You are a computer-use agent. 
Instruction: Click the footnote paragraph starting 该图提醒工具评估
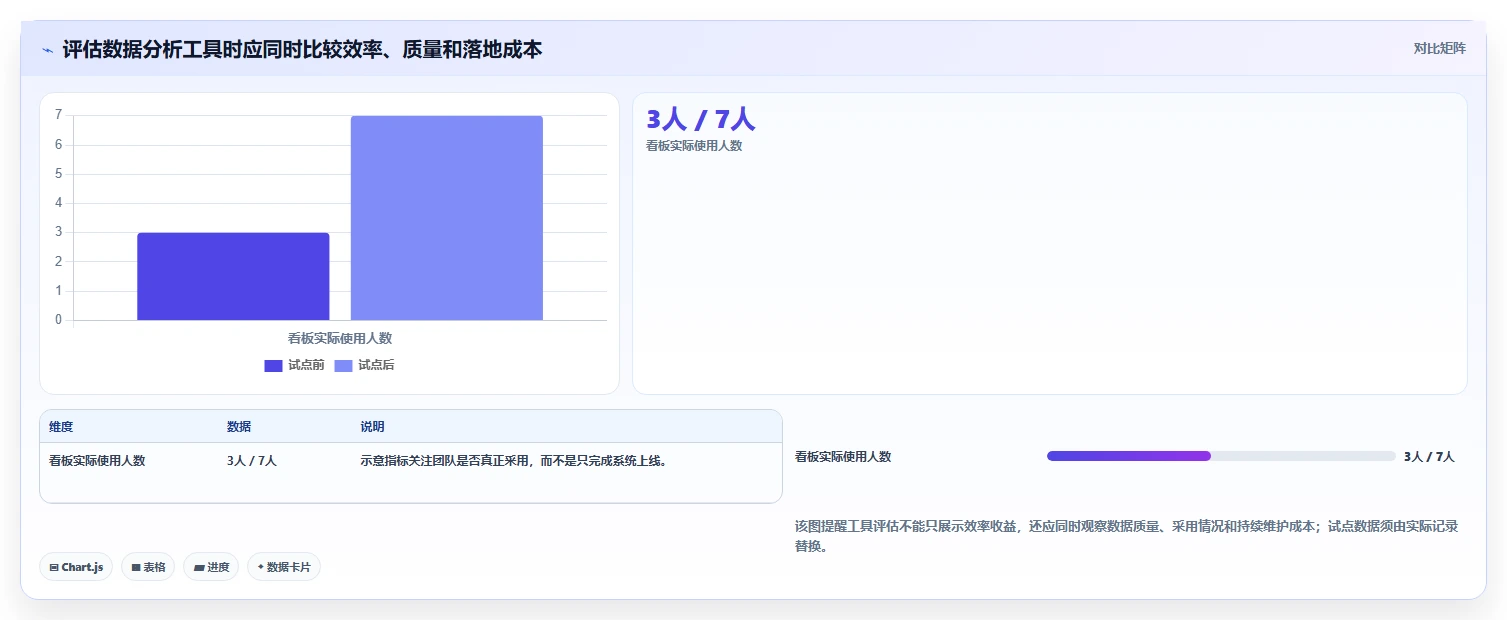pos(1127,536)
